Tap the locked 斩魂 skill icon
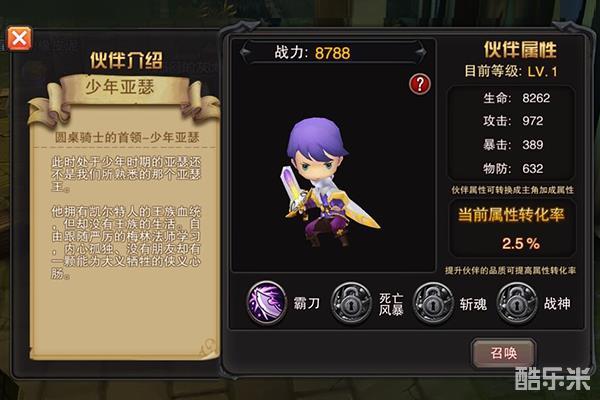Viewport: 600px width, 400px height. (433, 303)
